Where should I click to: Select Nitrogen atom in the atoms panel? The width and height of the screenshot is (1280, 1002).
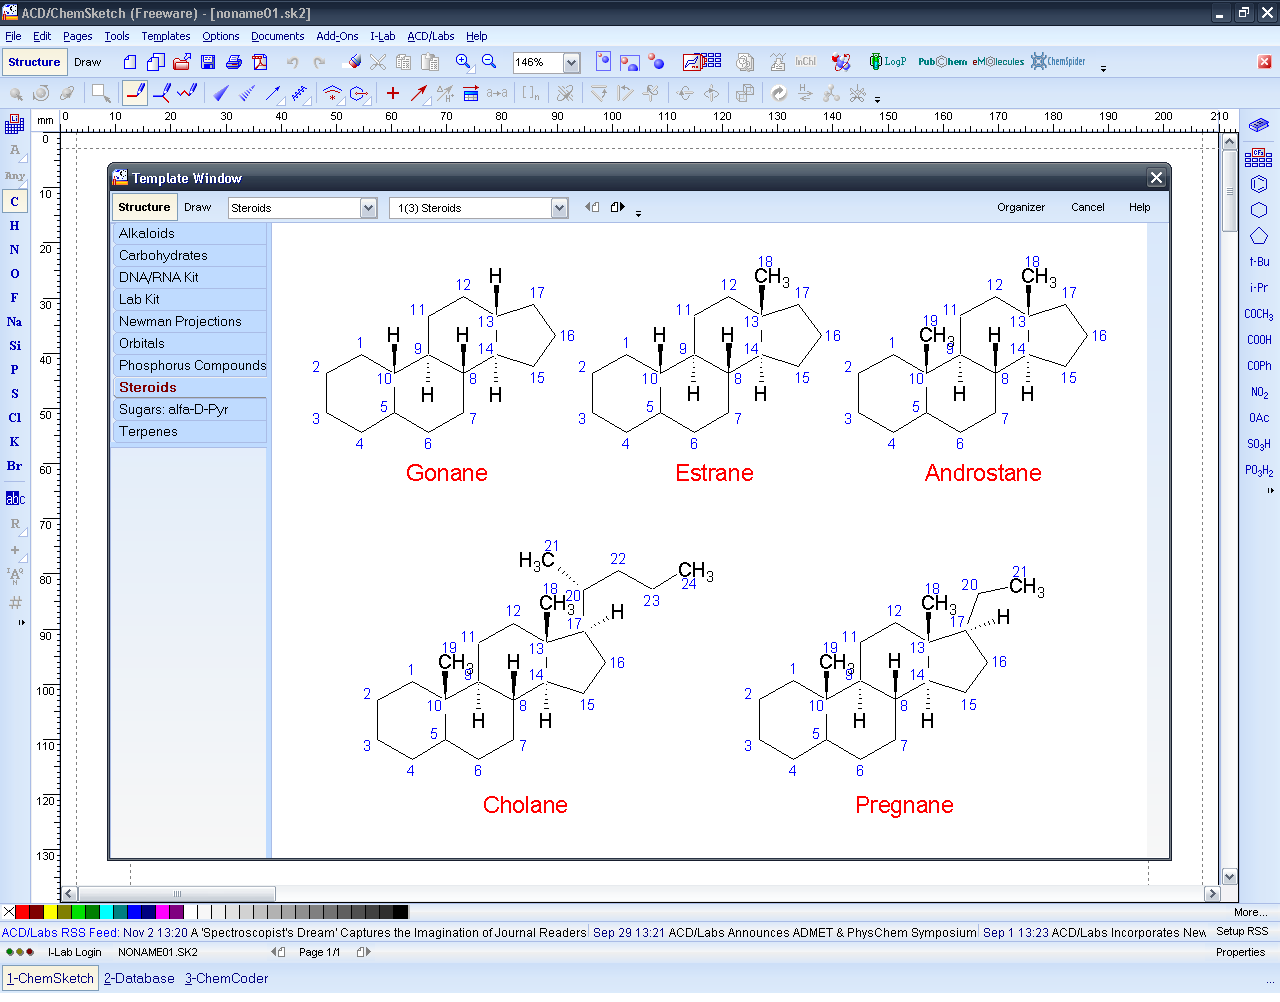(14, 249)
